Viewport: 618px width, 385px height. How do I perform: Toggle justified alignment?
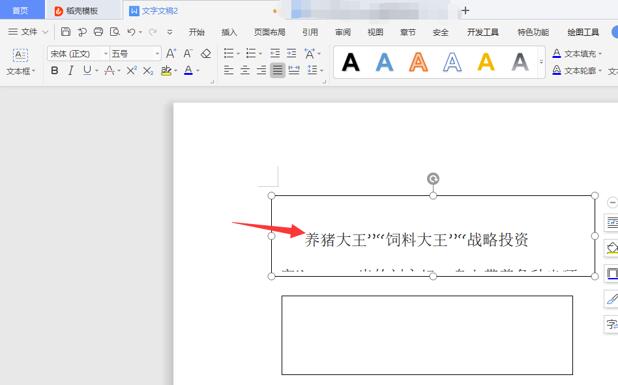pos(277,71)
